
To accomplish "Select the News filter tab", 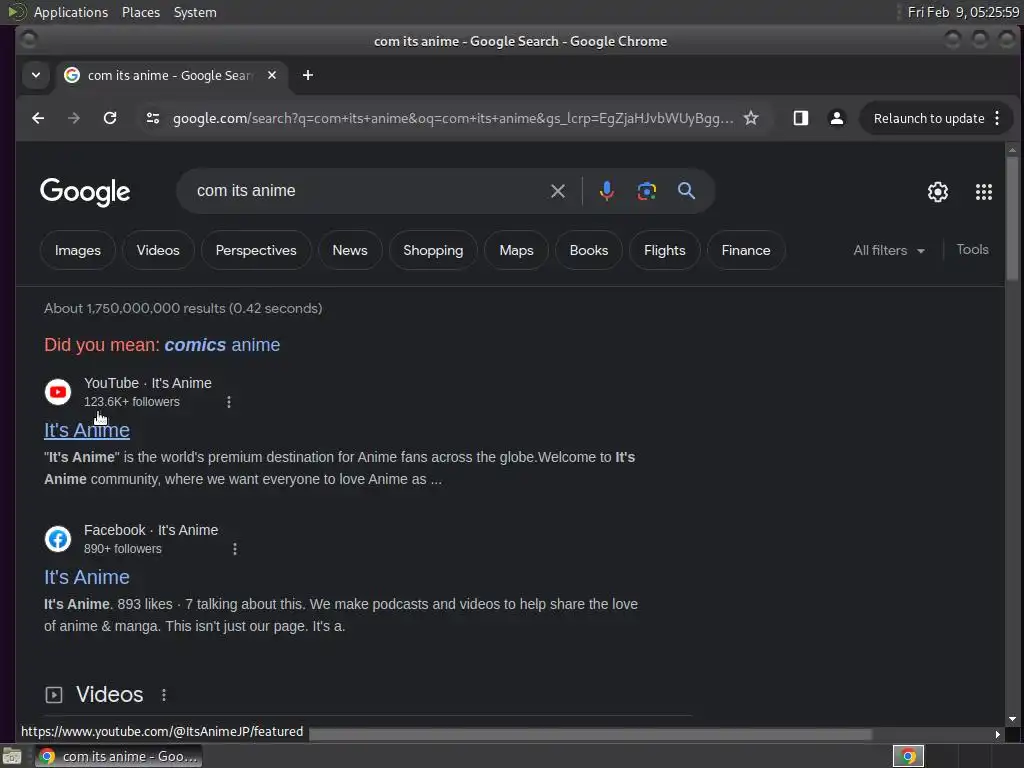I will click(350, 250).
